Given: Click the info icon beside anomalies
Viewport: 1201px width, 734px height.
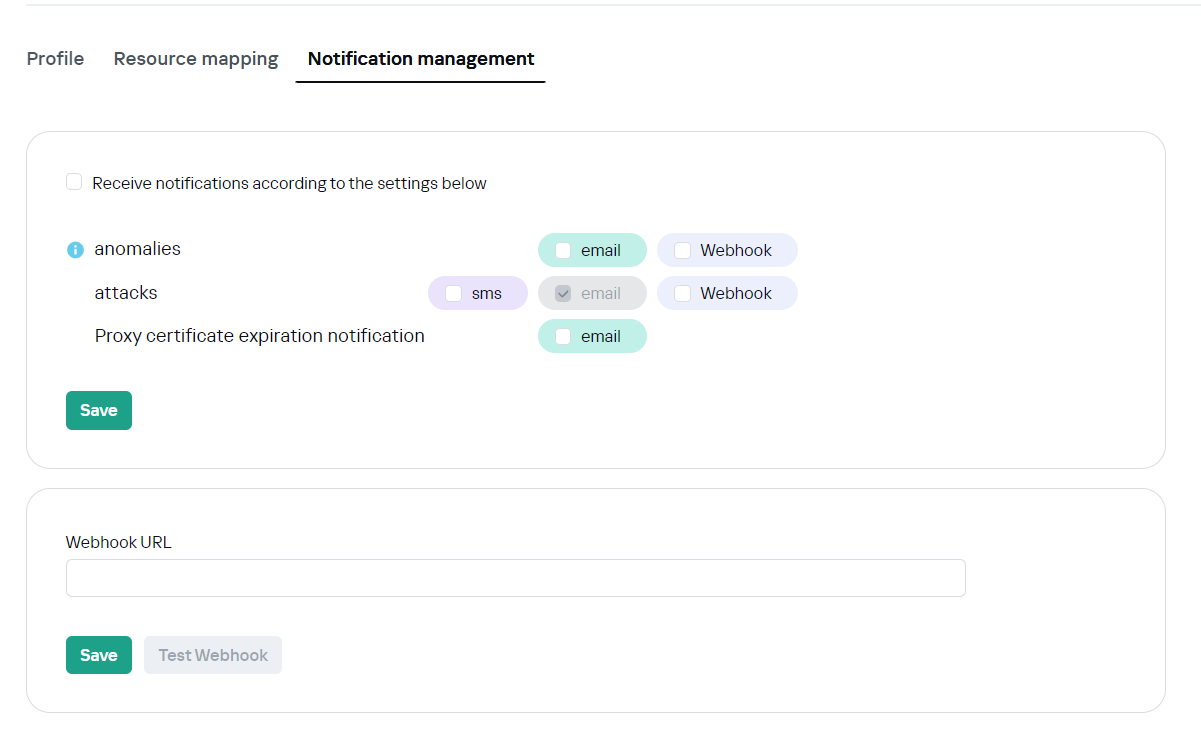Looking at the screenshot, I should tap(75, 250).
